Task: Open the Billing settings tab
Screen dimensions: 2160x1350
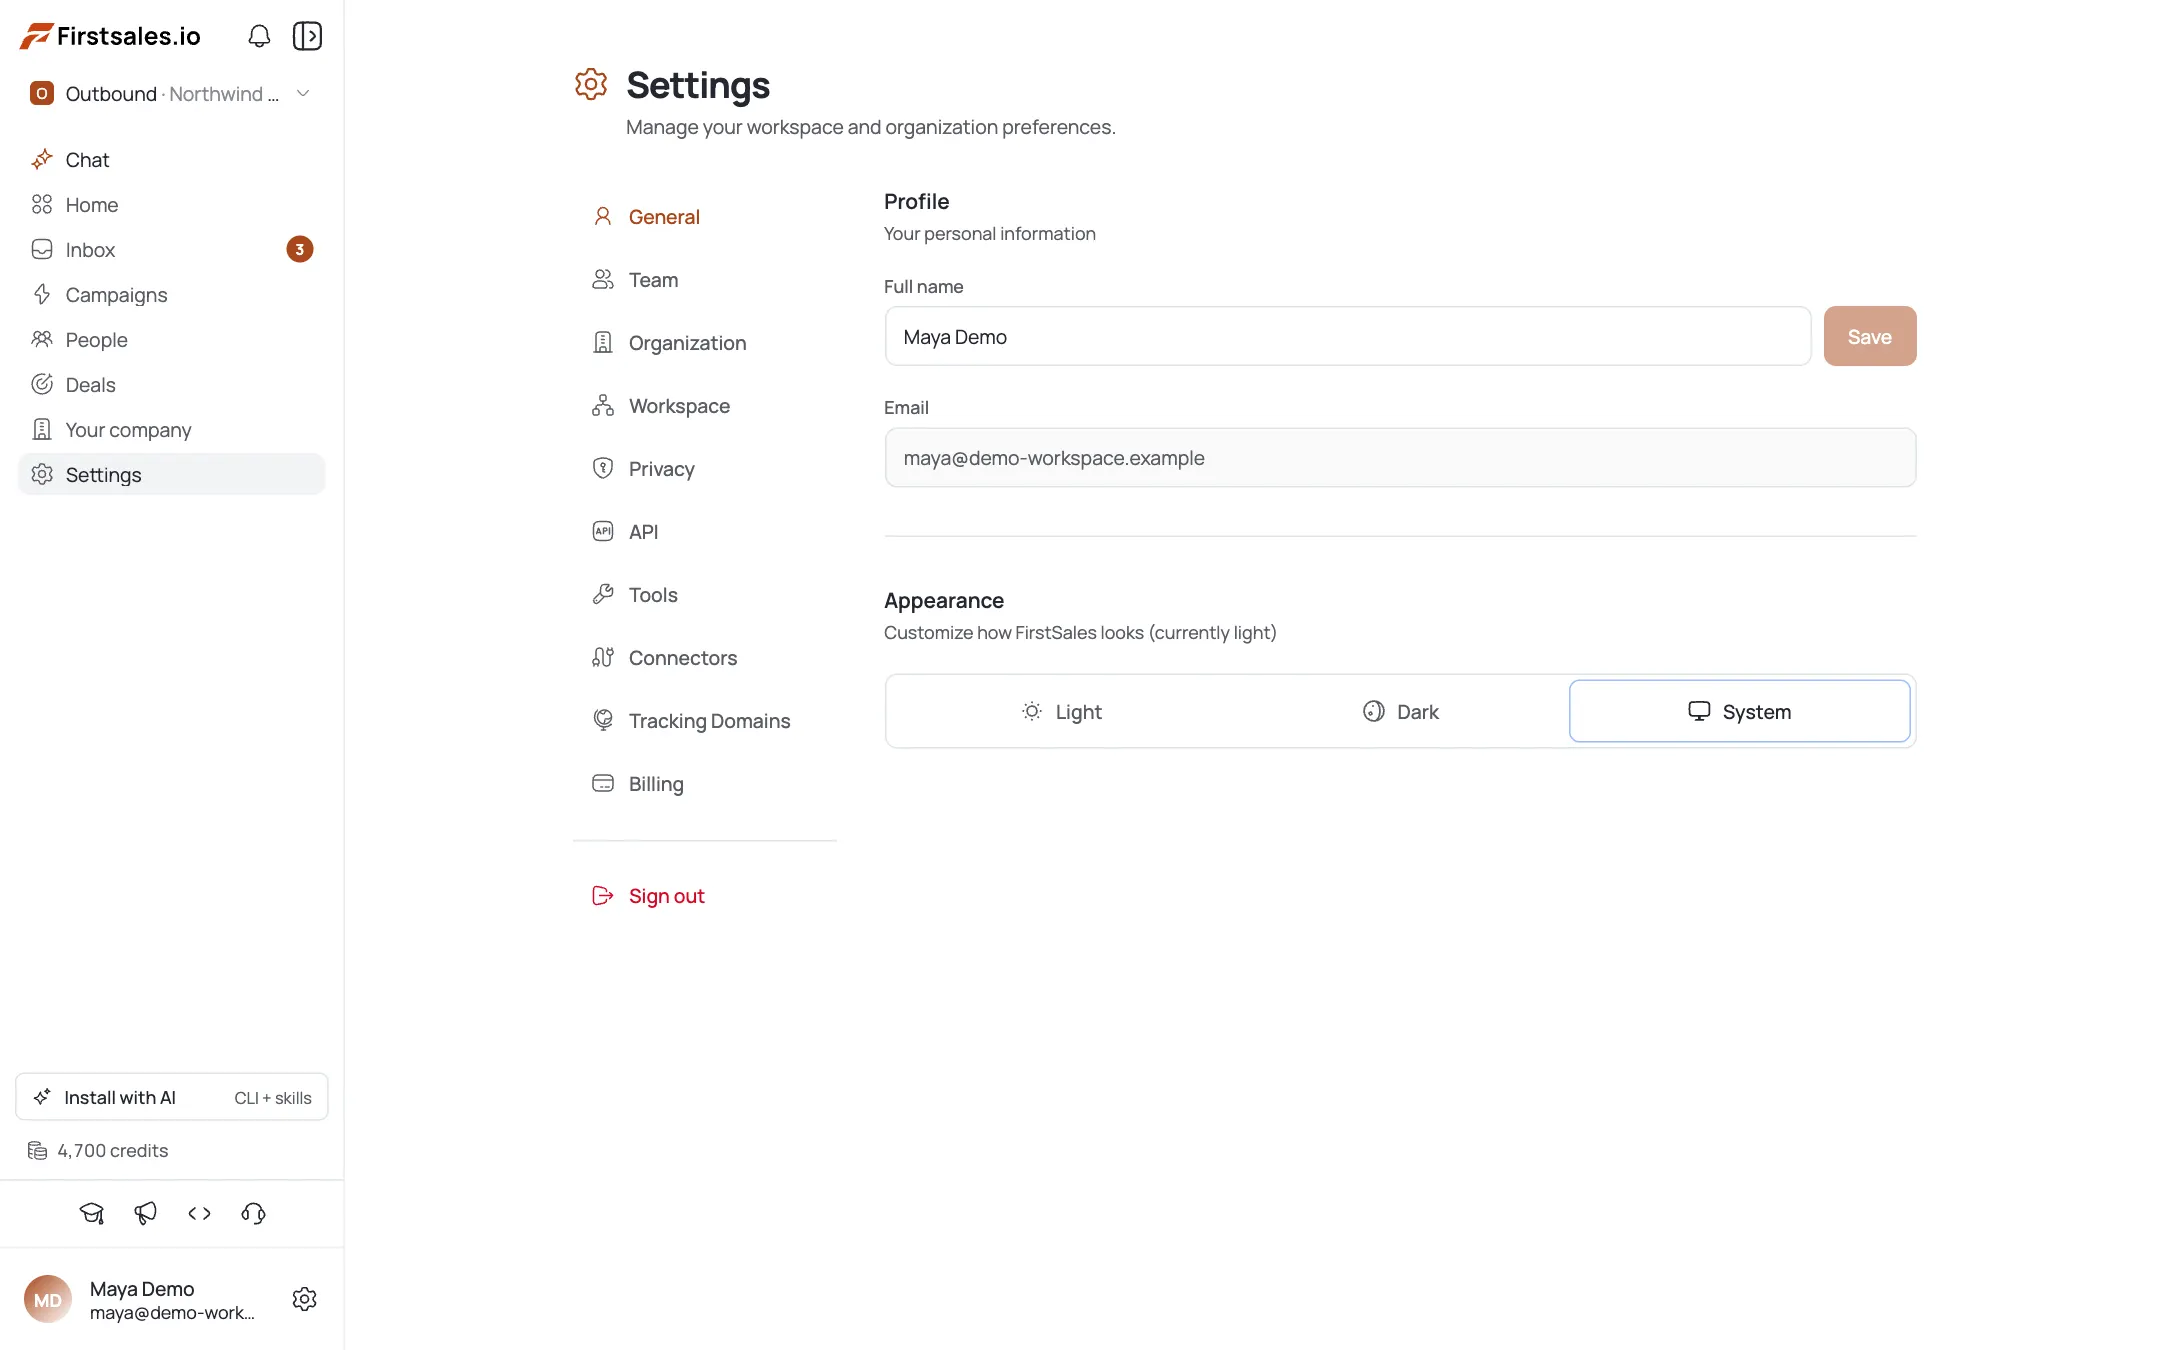Action: pos(705,784)
